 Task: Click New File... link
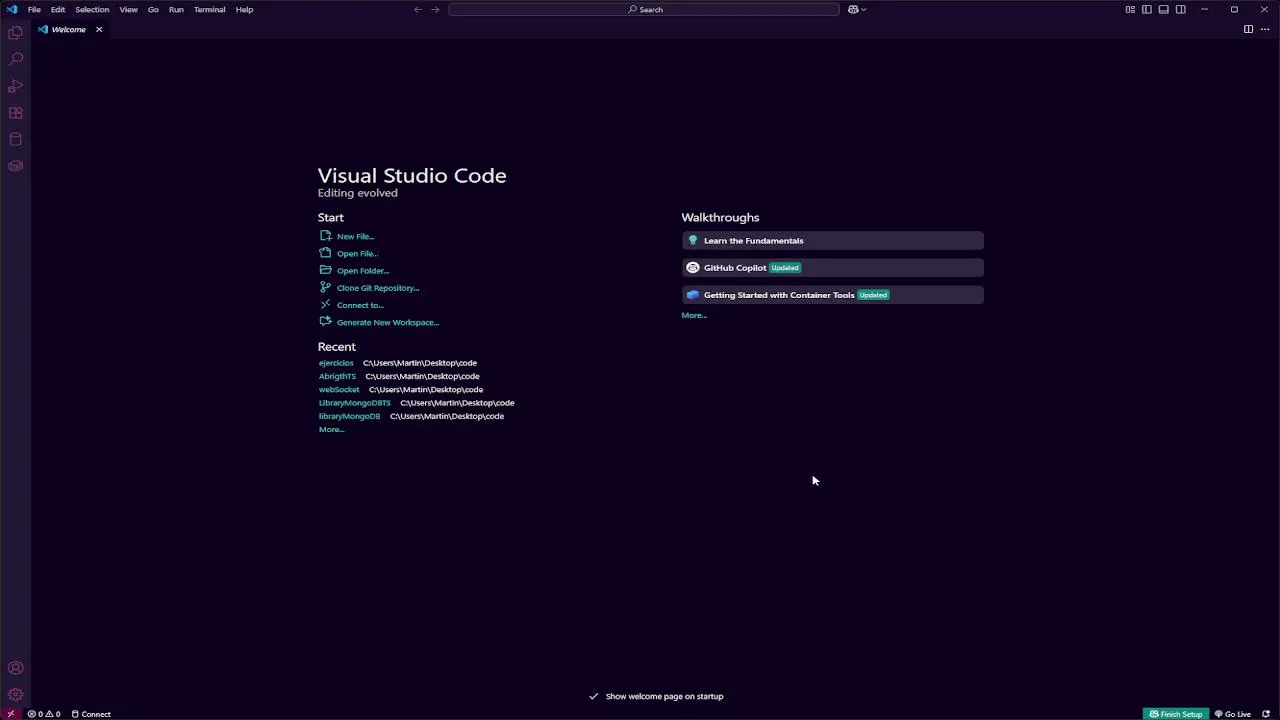[355, 236]
